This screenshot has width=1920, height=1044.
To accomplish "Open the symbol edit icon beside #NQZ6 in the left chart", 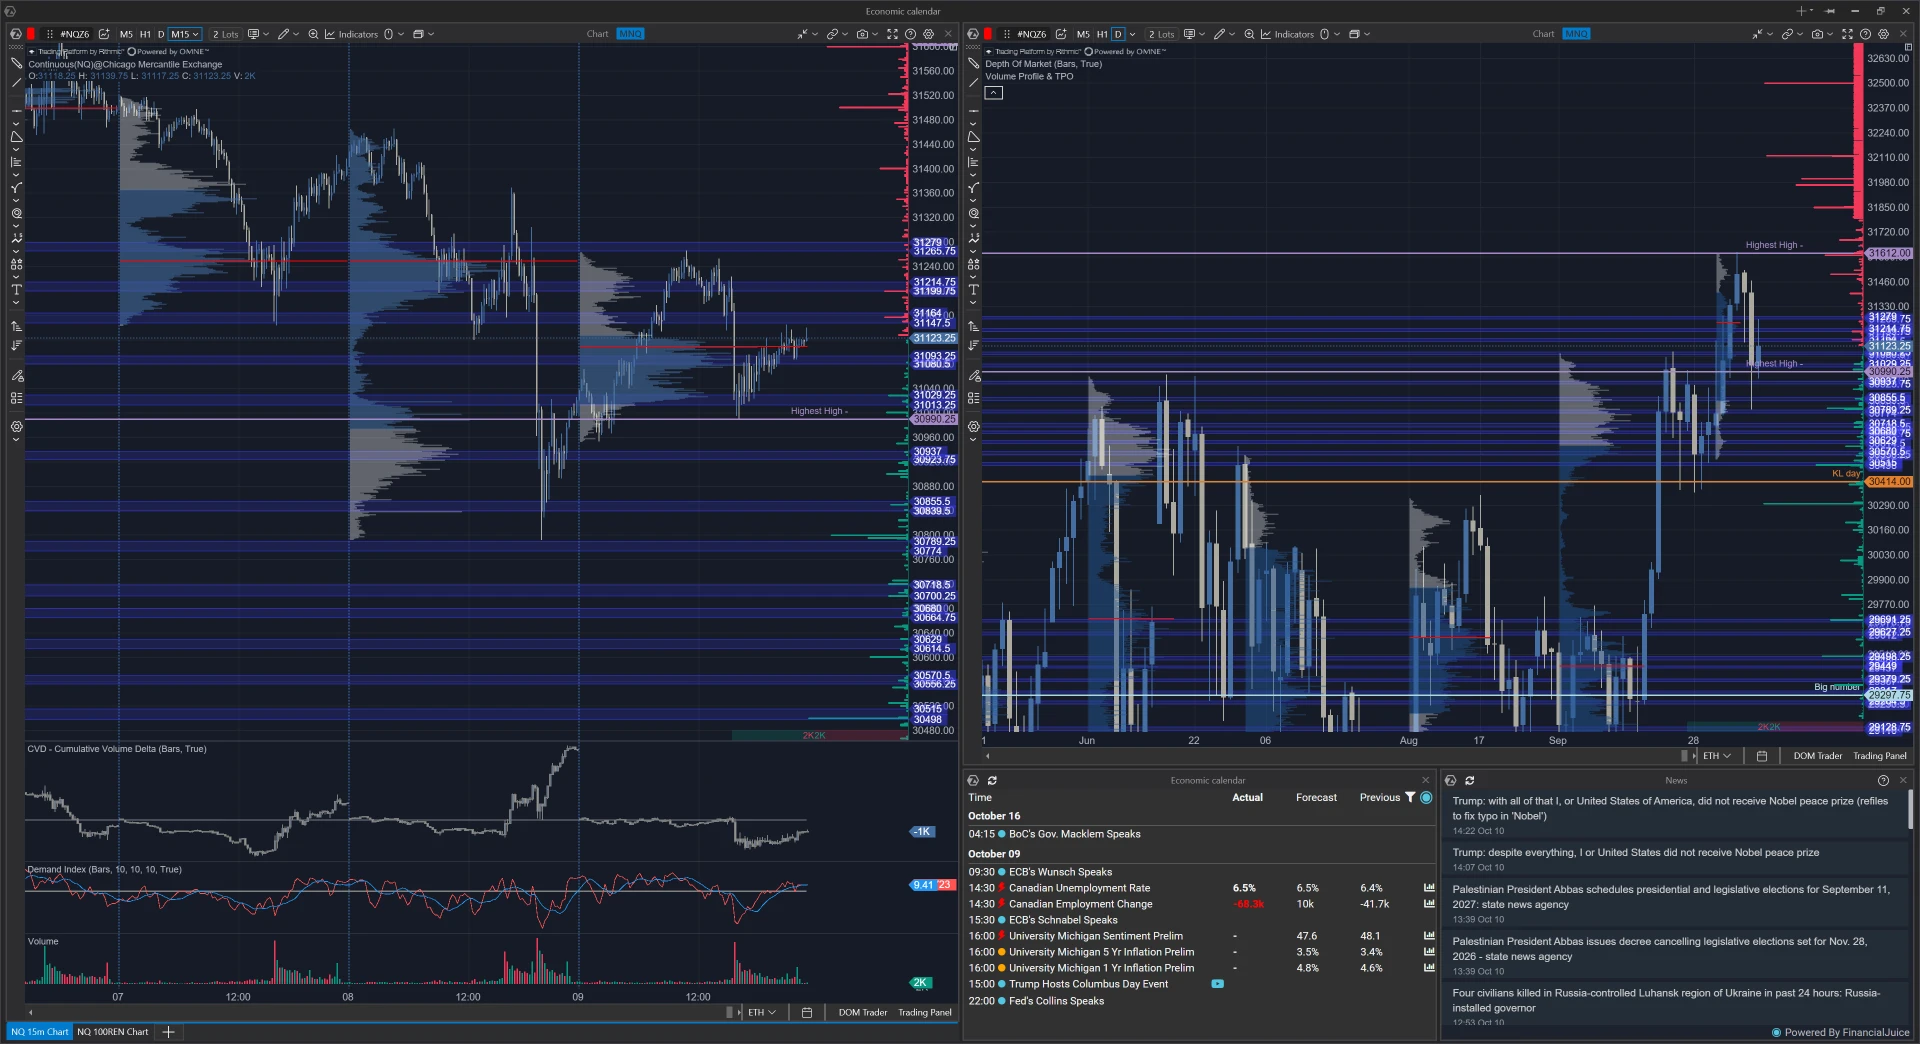I will (104, 34).
